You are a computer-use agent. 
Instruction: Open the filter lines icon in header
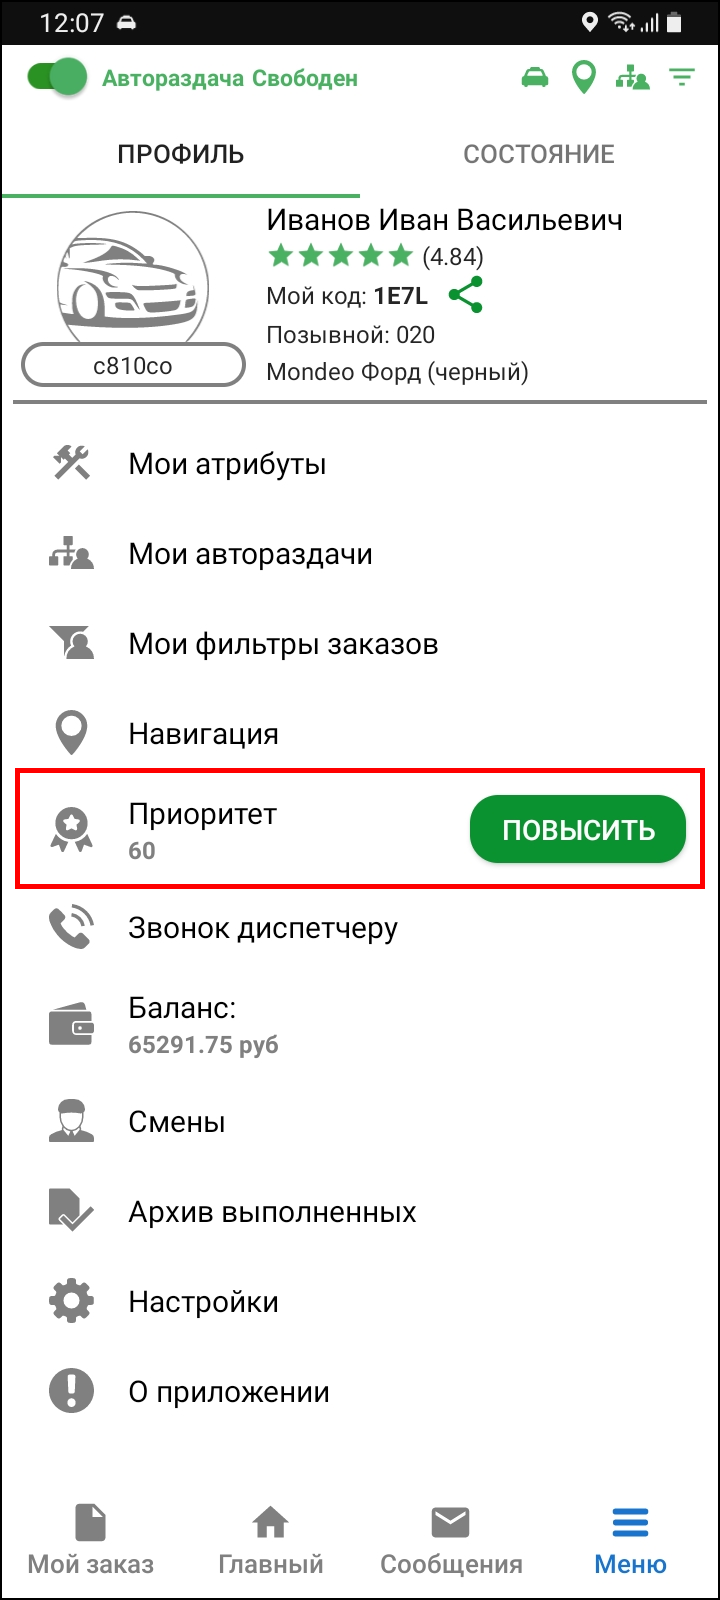click(x=682, y=77)
